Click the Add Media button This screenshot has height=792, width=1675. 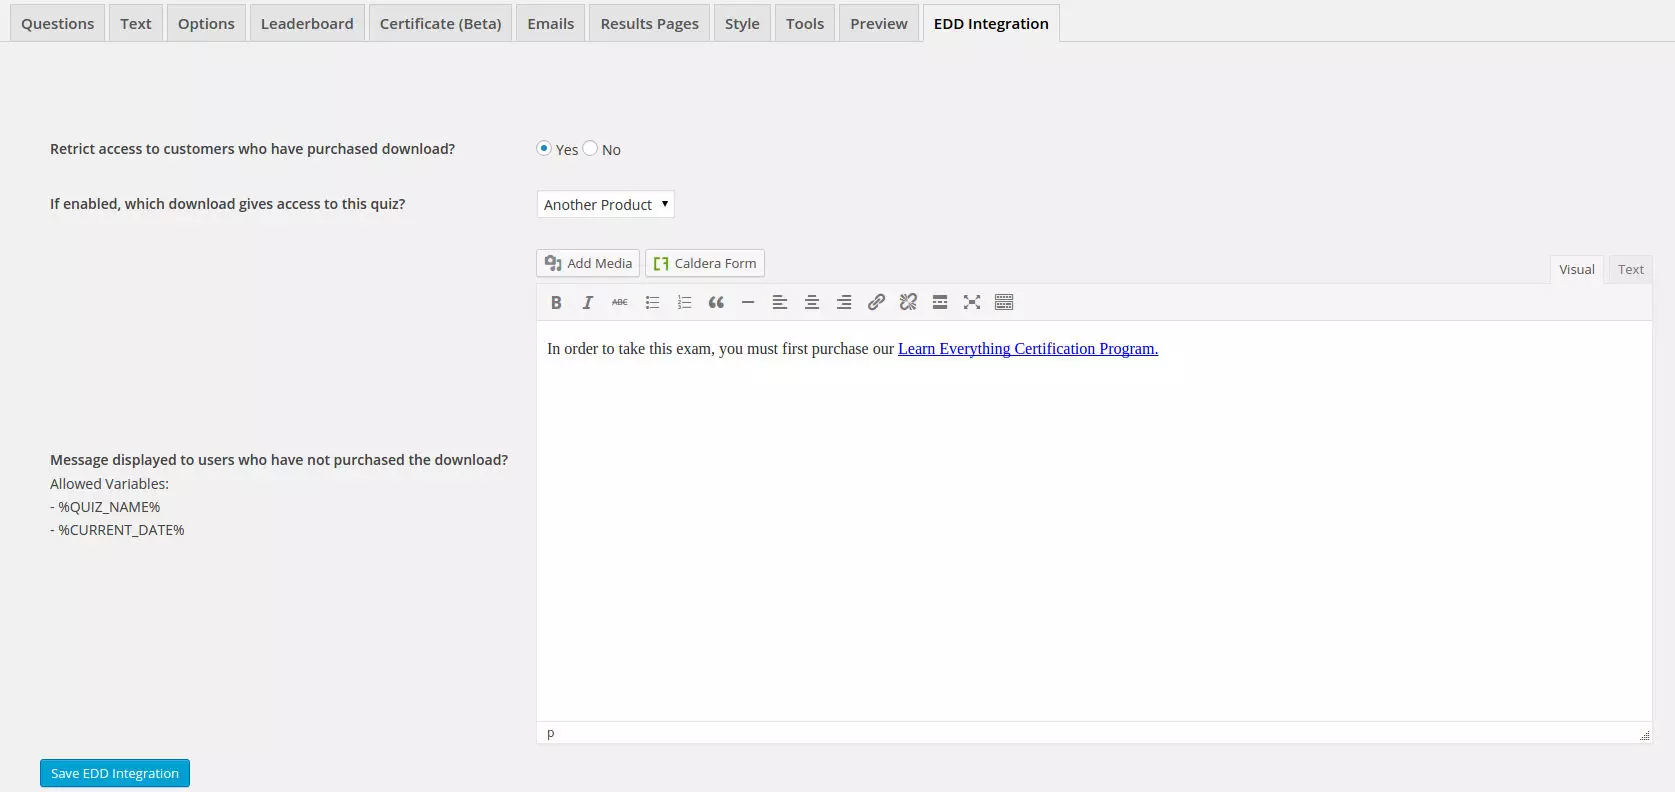[588, 263]
